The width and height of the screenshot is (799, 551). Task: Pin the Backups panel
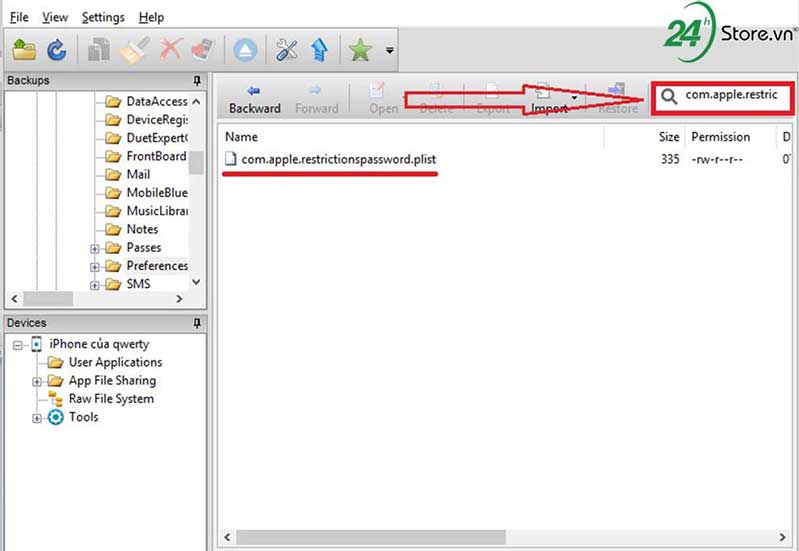tap(197, 81)
